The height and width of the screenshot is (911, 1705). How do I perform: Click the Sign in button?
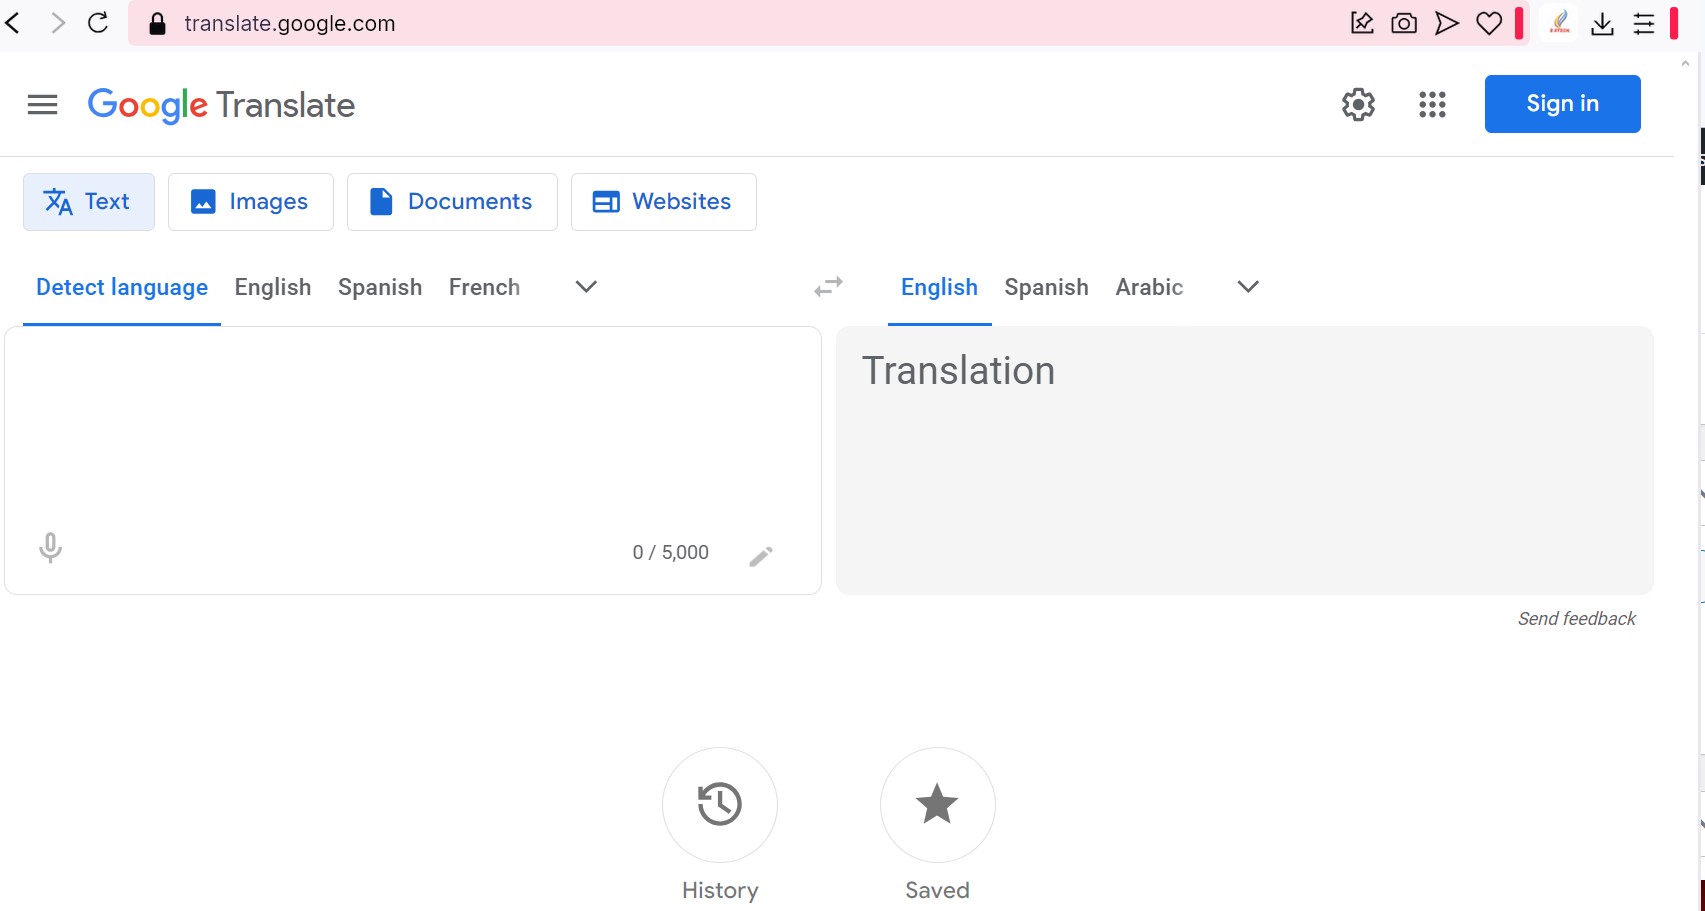(x=1562, y=104)
